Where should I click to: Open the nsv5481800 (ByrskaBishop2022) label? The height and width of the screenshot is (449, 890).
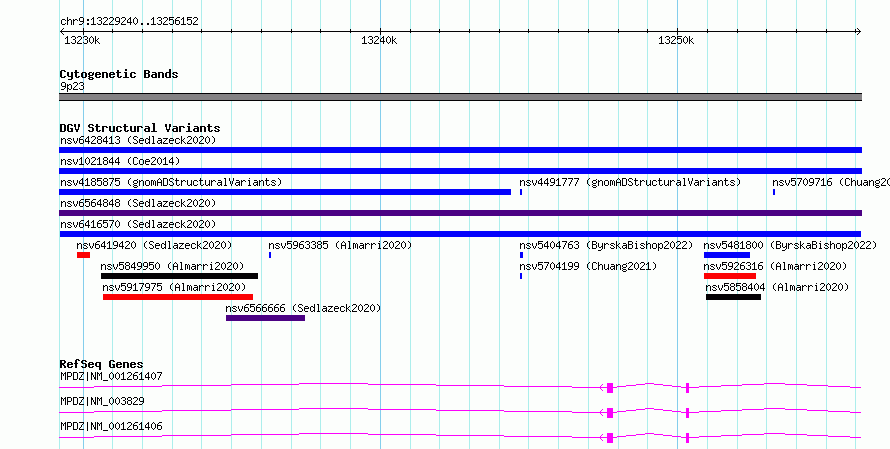(x=790, y=245)
